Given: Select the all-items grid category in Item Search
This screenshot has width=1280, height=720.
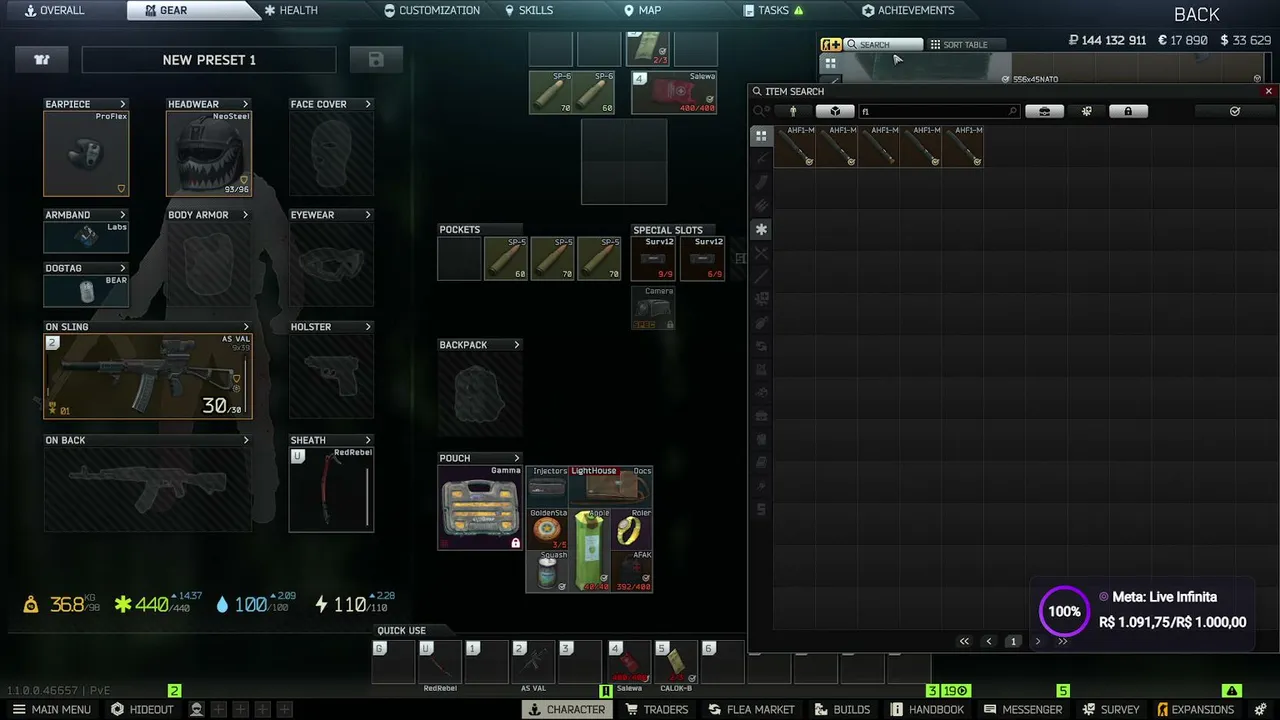Looking at the screenshot, I should [x=761, y=136].
